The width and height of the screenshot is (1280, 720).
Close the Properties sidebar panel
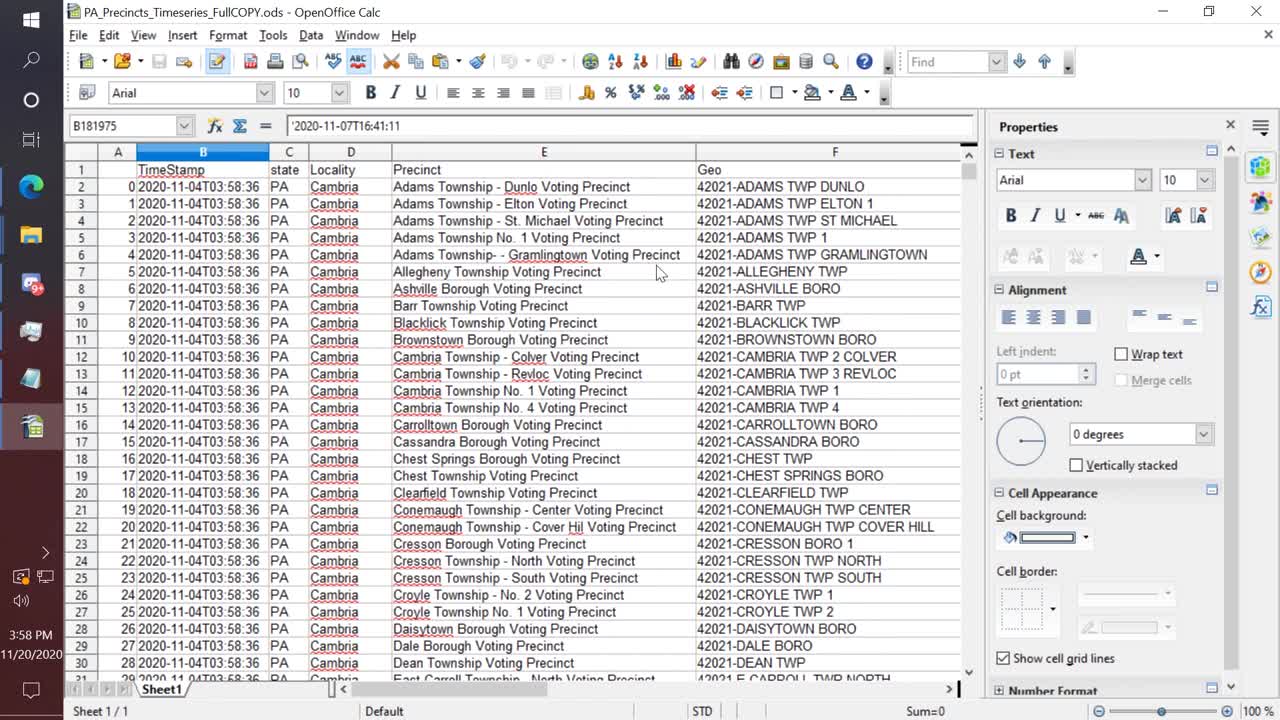(1230, 125)
